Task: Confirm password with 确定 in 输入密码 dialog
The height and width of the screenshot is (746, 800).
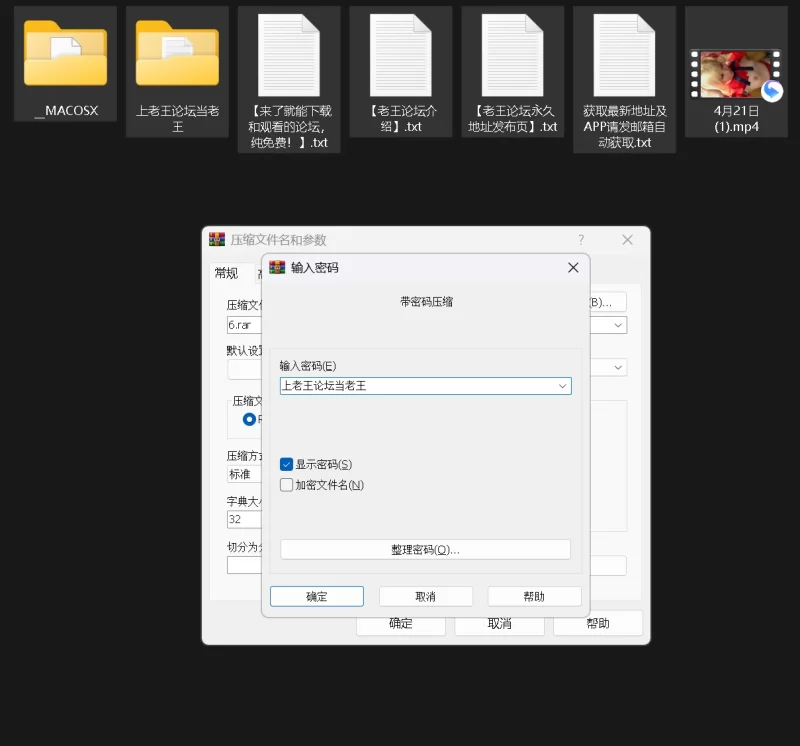Action: (x=317, y=596)
